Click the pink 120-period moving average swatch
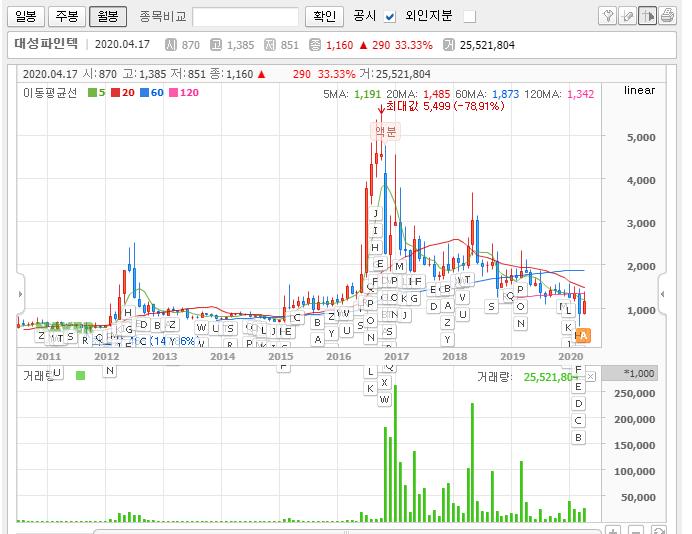Image resolution: width=692 pixels, height=534 pixels. point(173,93)
